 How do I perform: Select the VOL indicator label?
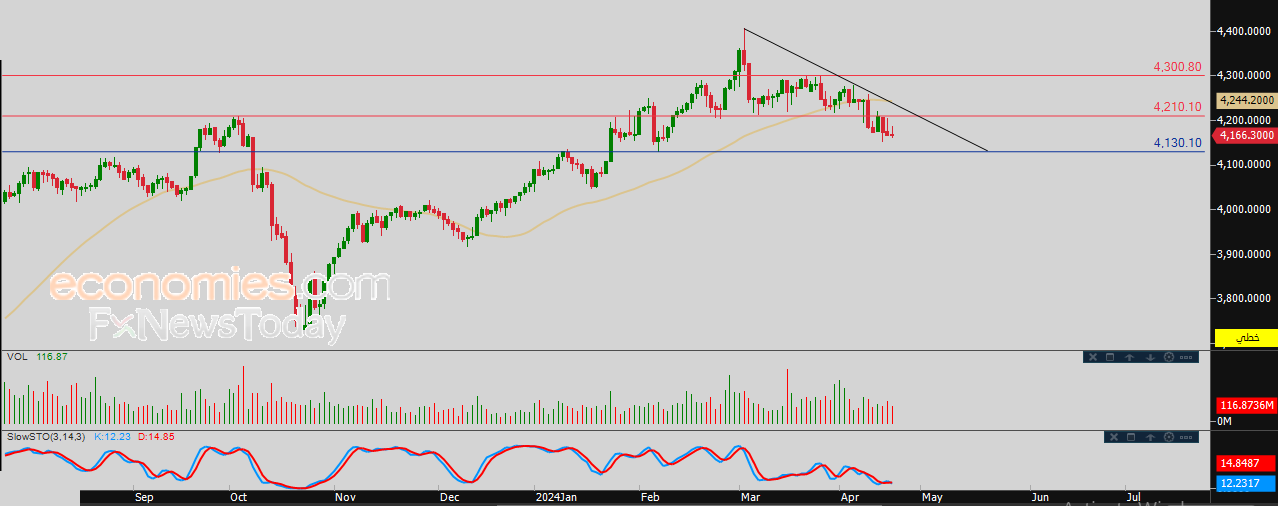(x=17, y=356)
